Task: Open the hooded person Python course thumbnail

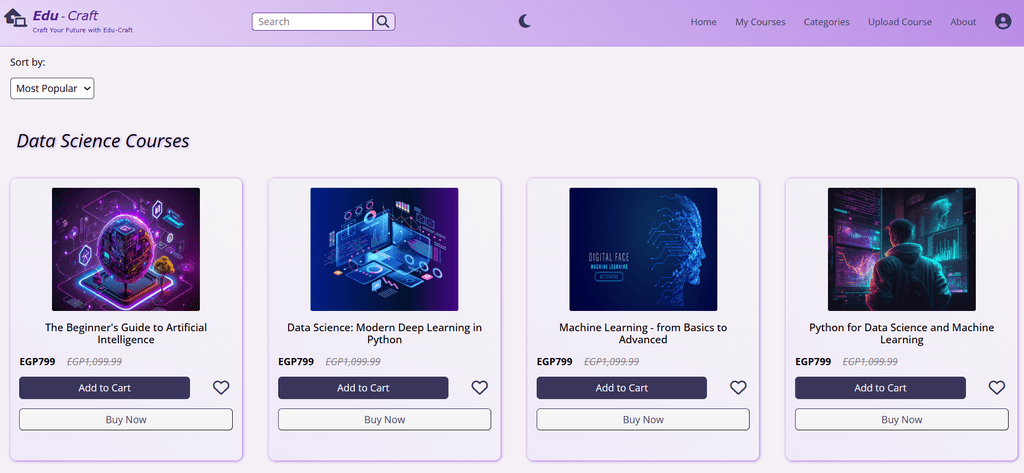Action: coord(902,250)
